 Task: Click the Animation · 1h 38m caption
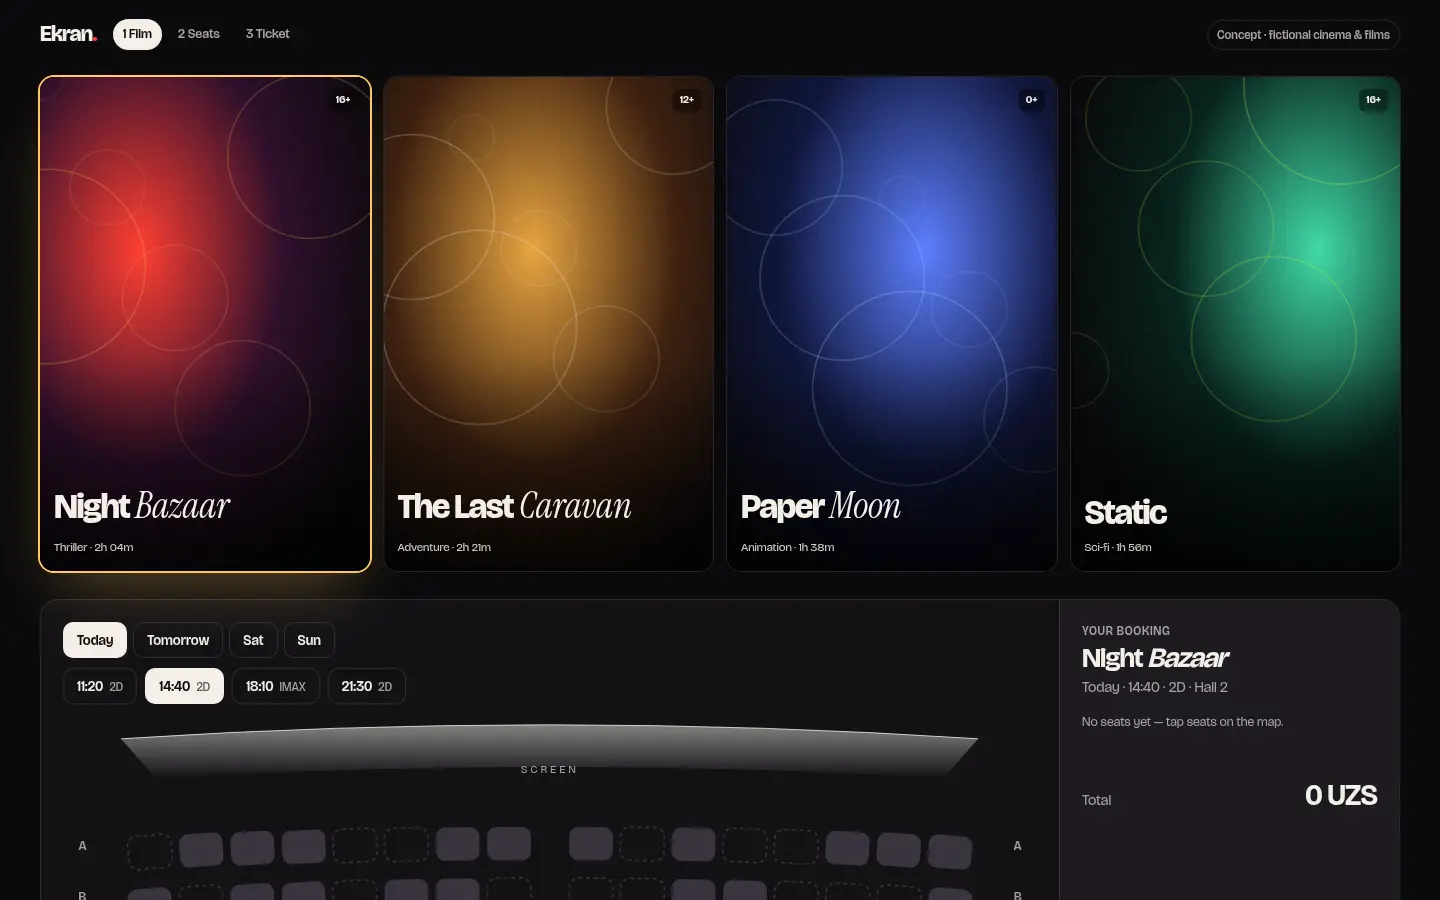coord(787,547)
